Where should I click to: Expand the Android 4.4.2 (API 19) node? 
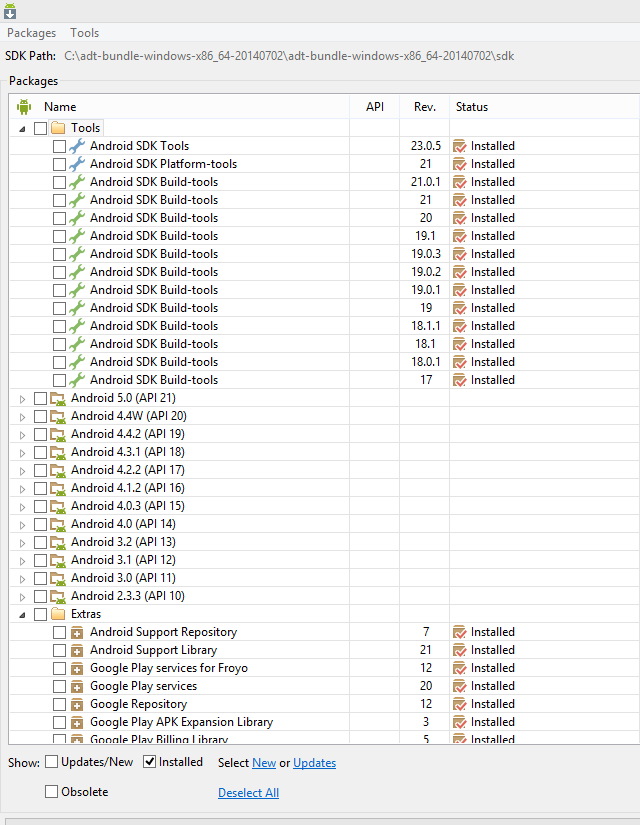point(22,435)
